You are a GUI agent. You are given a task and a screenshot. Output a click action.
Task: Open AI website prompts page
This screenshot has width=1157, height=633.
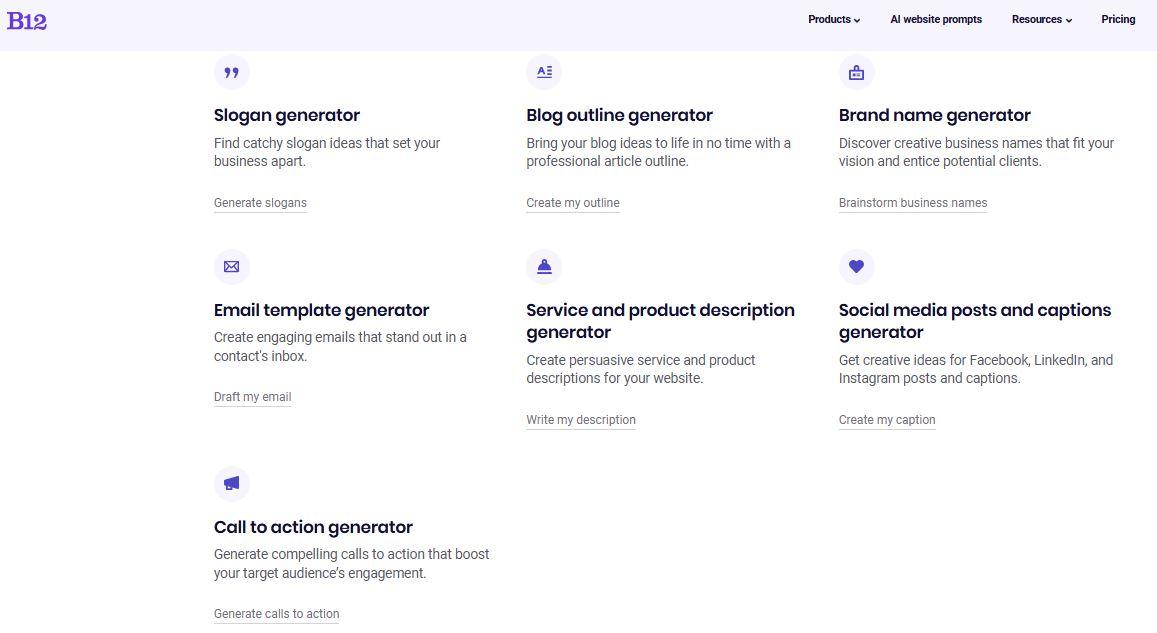tap(936, 19)
